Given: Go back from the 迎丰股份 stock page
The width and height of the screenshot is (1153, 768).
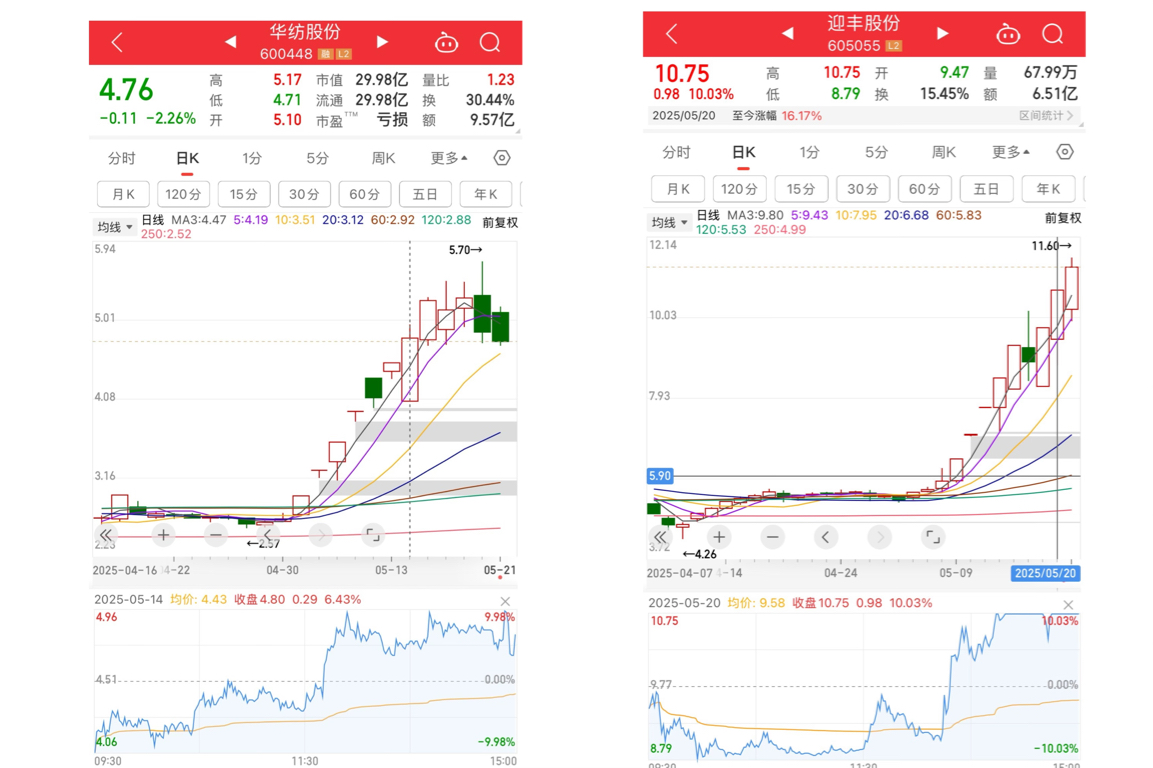Looking at the screenshot, I should tap(671, 34).
